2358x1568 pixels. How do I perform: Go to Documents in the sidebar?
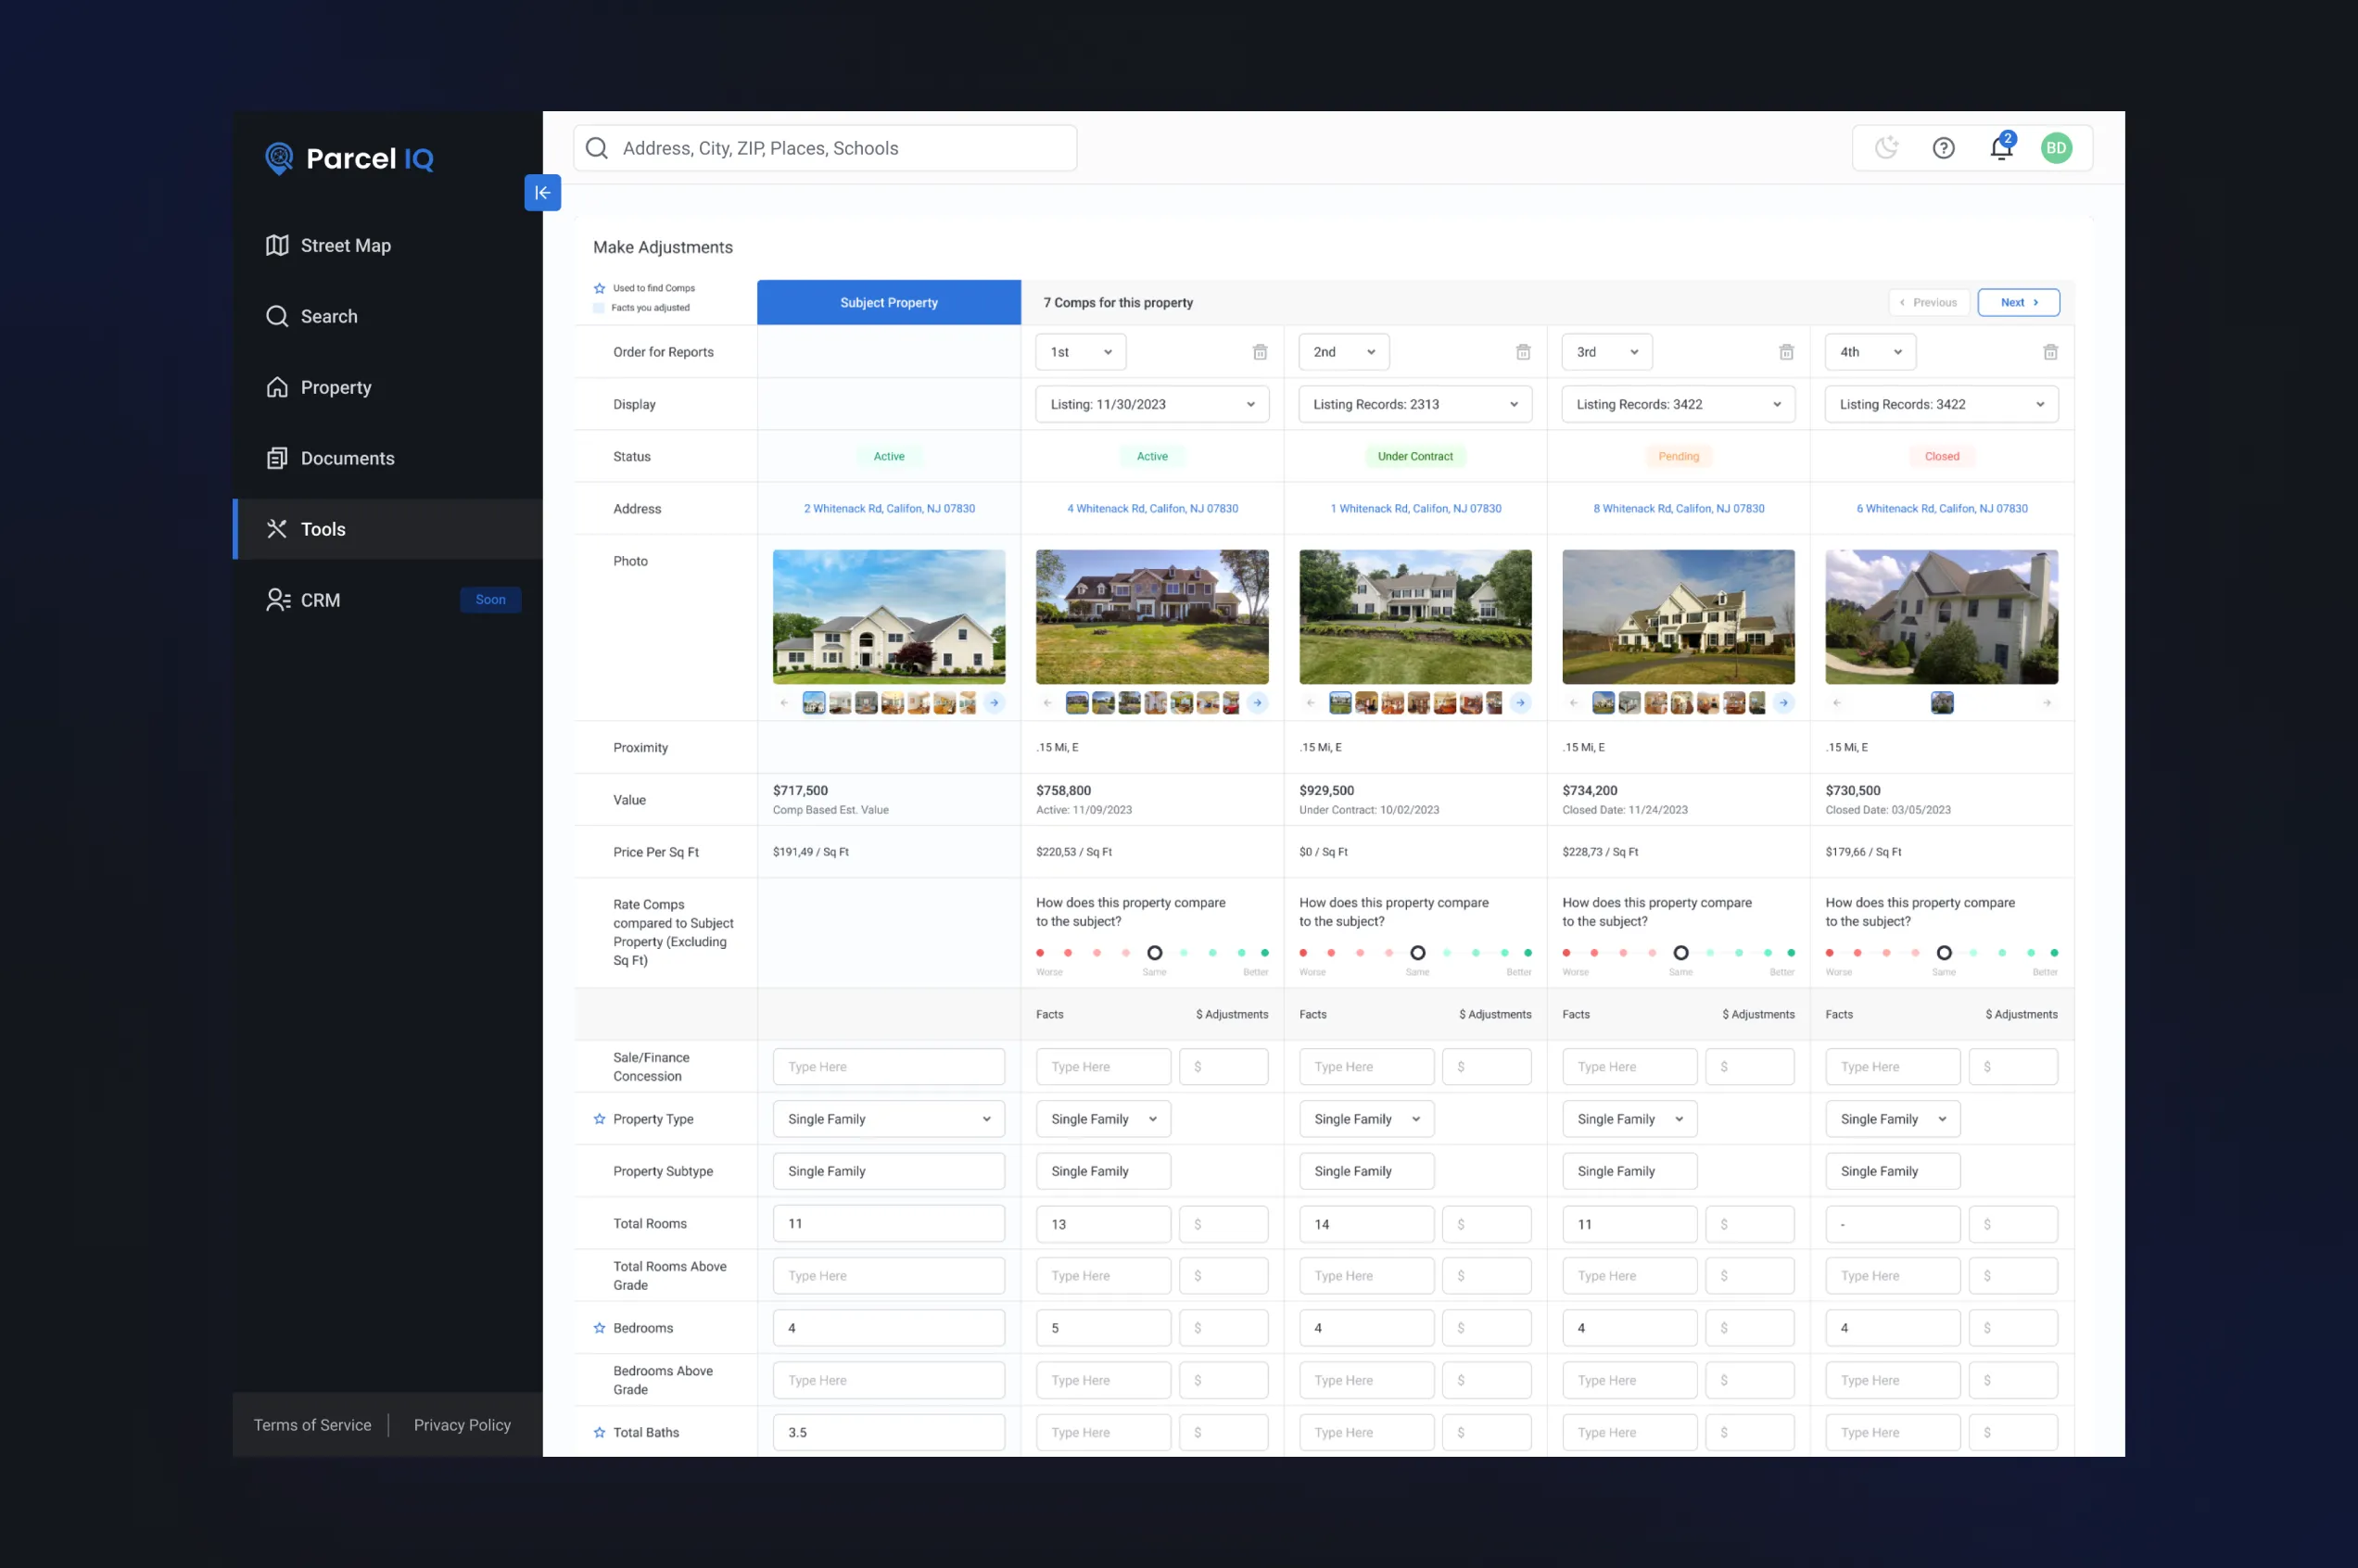(347, 458)
